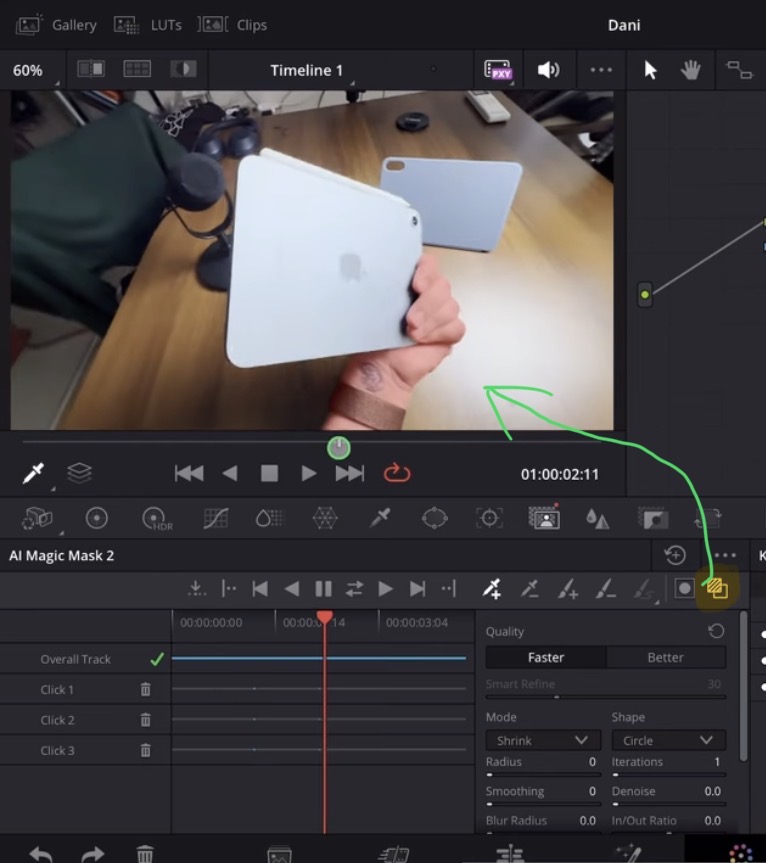This screenshot has height=863, width=766.
Task: Open the Key palette icon
Action: pyautogui.click(x=653, y=518)
